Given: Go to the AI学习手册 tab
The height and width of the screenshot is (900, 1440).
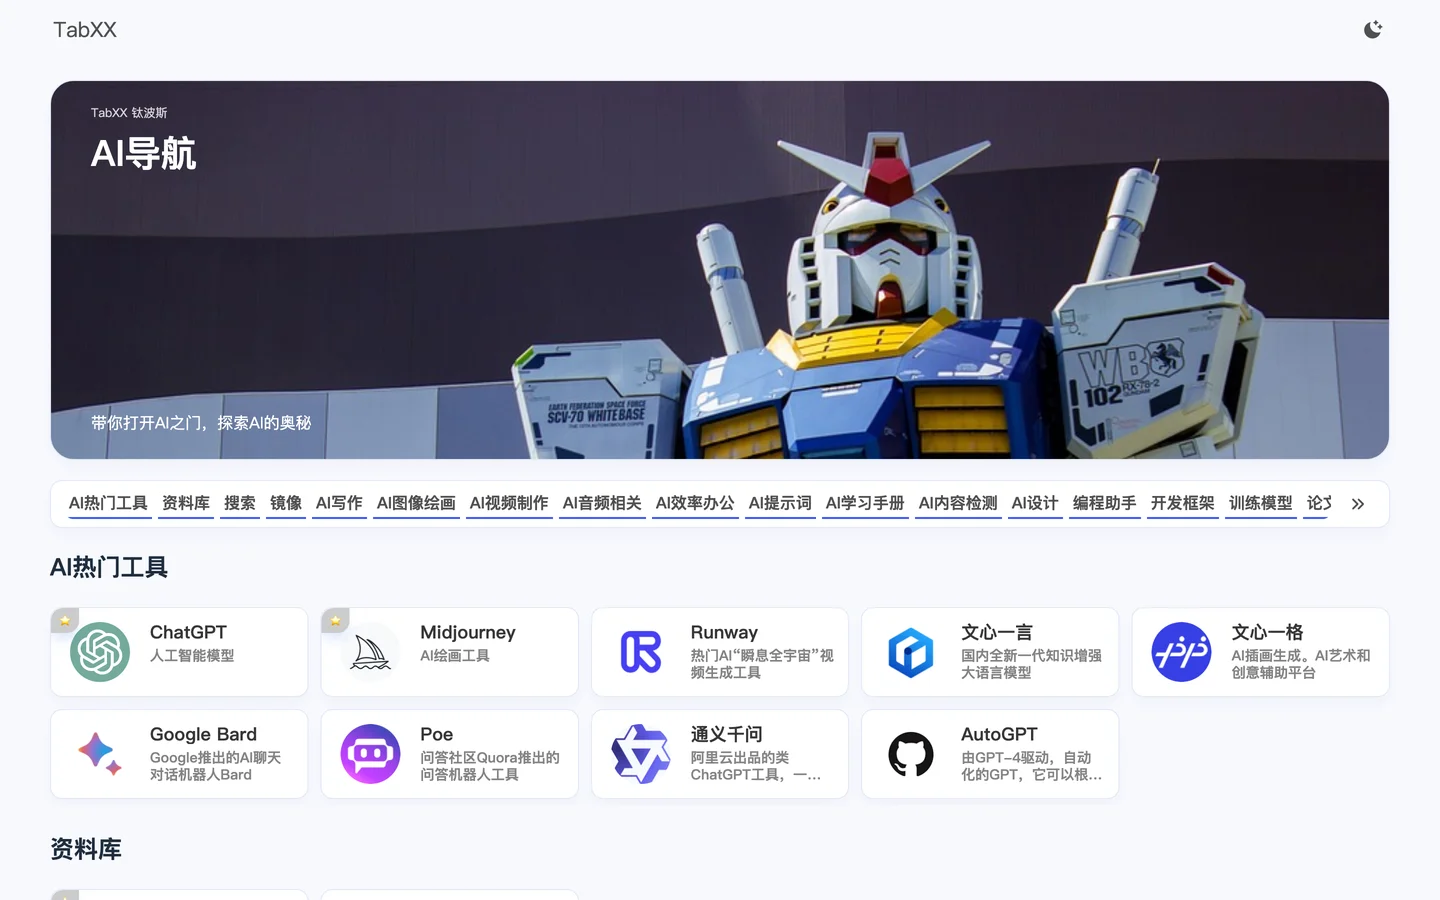Looking at the screenshot, I should (865, 503).
